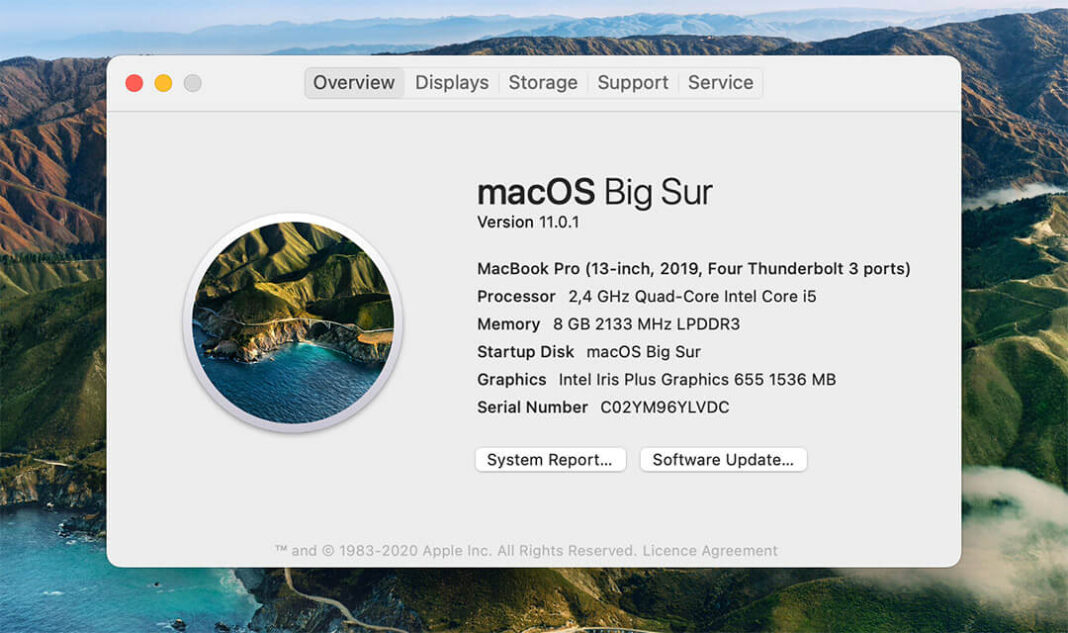Return to the Overview tab
This screenshot has height=633, width=1068.
[x=353, y=83]
